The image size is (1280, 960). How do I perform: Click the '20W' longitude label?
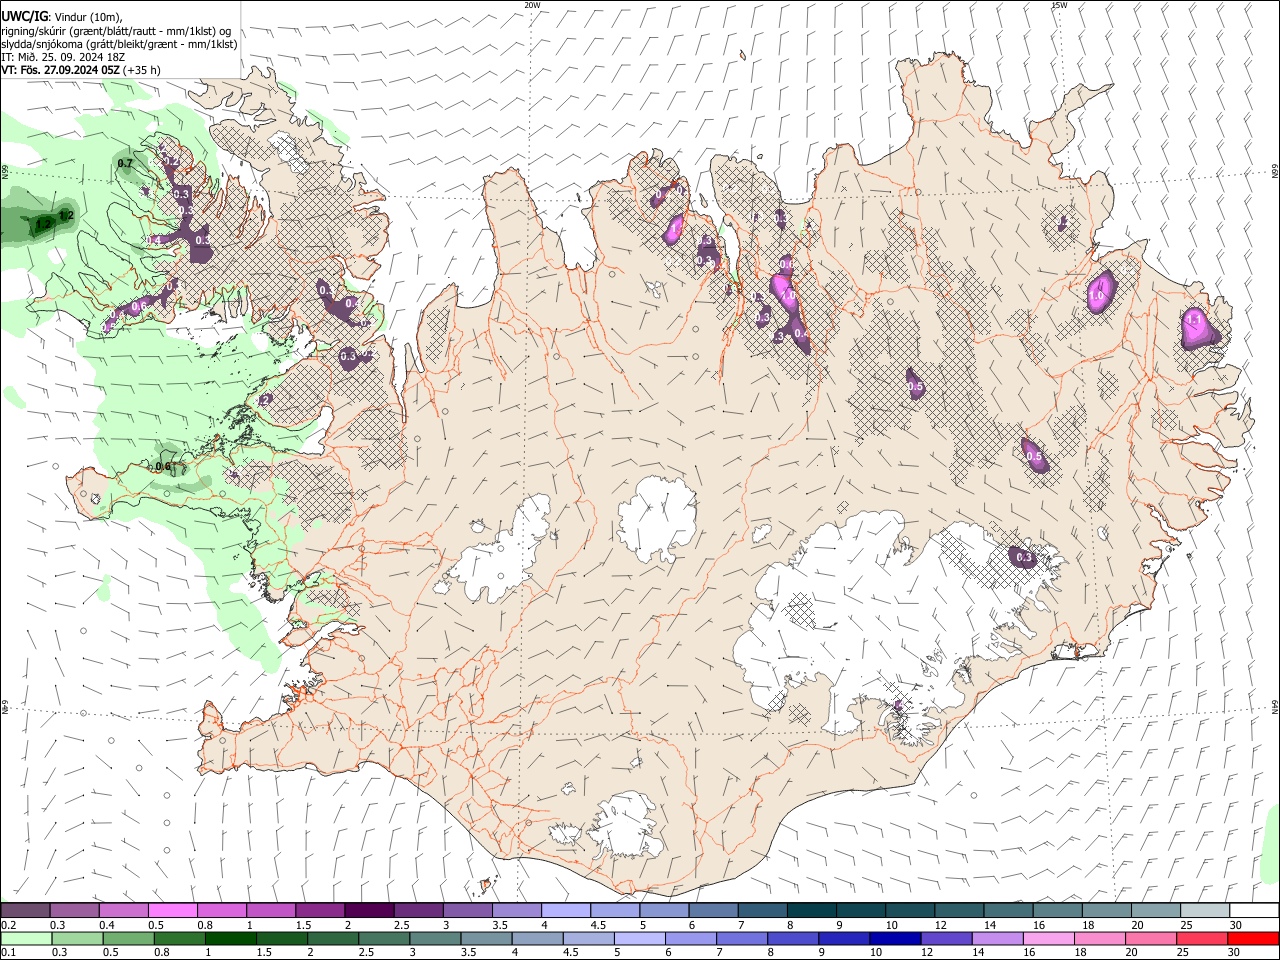coord(532,5)
